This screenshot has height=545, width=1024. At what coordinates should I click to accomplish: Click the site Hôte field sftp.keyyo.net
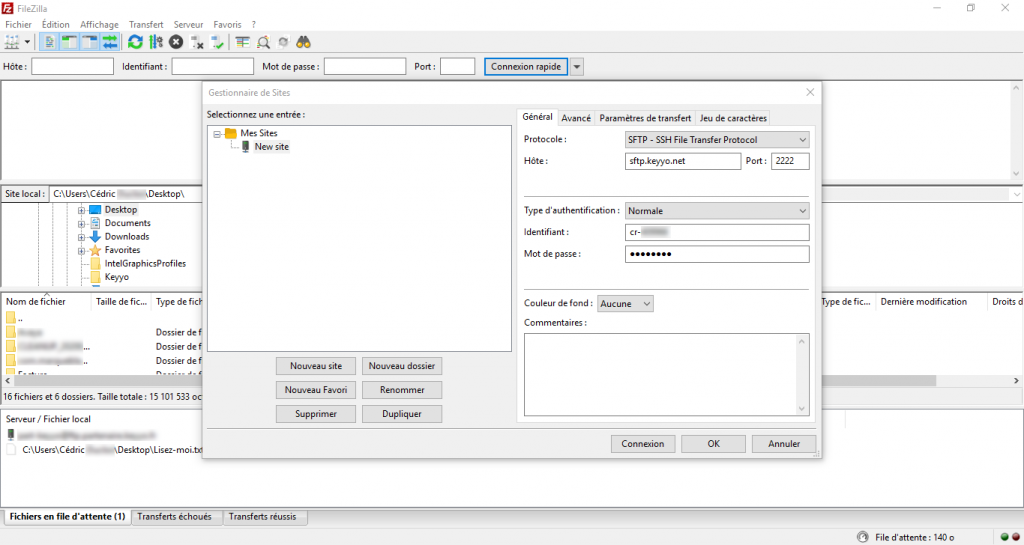click(682, 161)
